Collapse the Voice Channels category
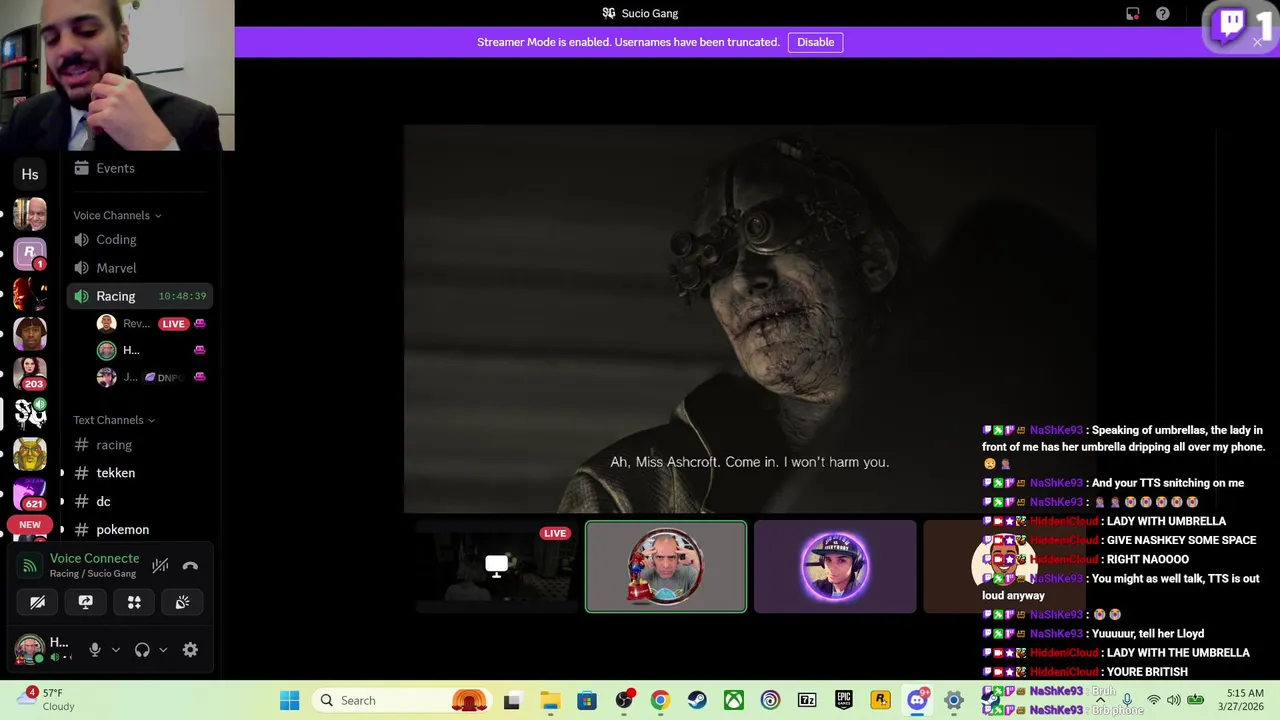The image size is (1280, 720). click(117, 215)
